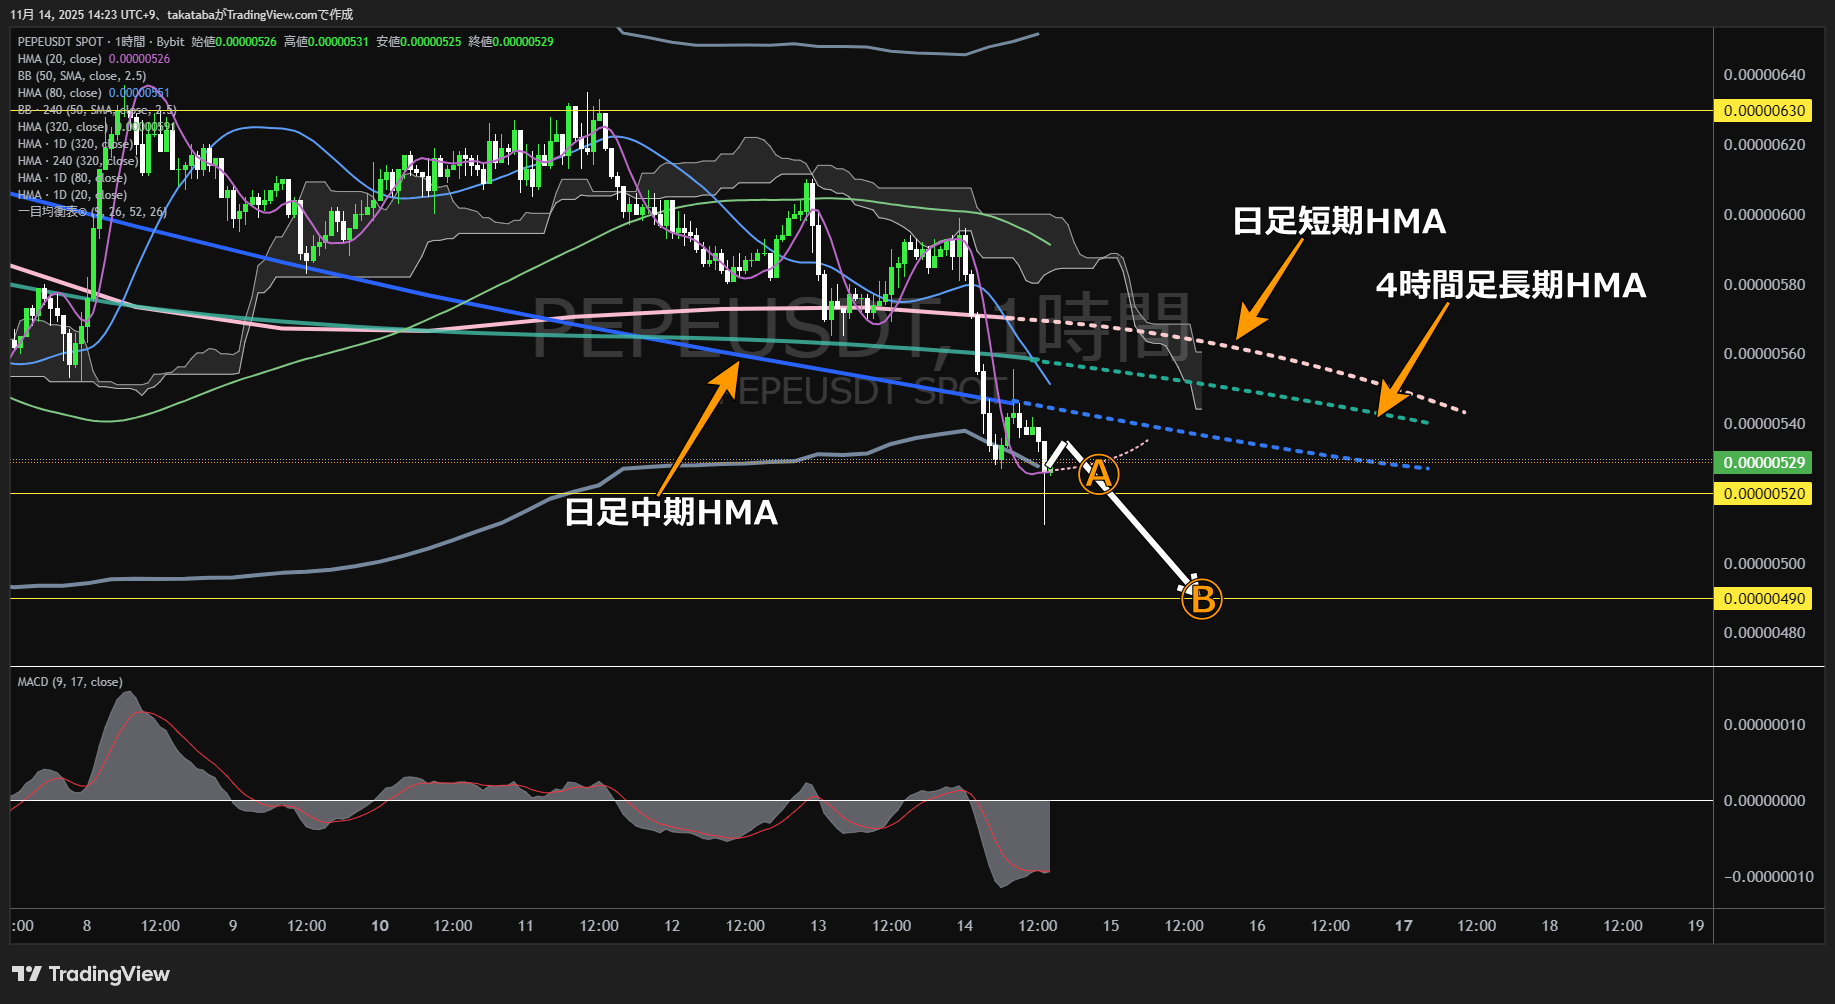Image resolution: width=1835 pixels, height=1004 pixels.
Task: Click the date label 17 on time axis
Action: coord(1404,926)
